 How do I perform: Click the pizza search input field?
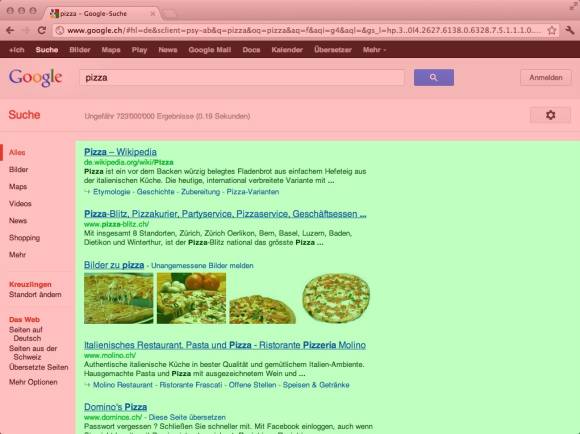point(242,78)
